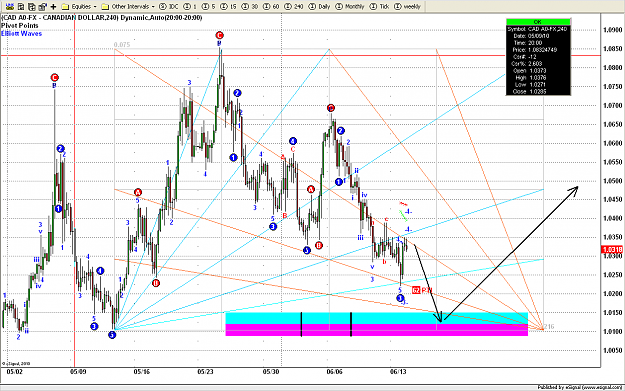The width and height of the screenshot is (625, 391).
Task: Click the red 1.0318 current price marker
Action: pos(612,250)
